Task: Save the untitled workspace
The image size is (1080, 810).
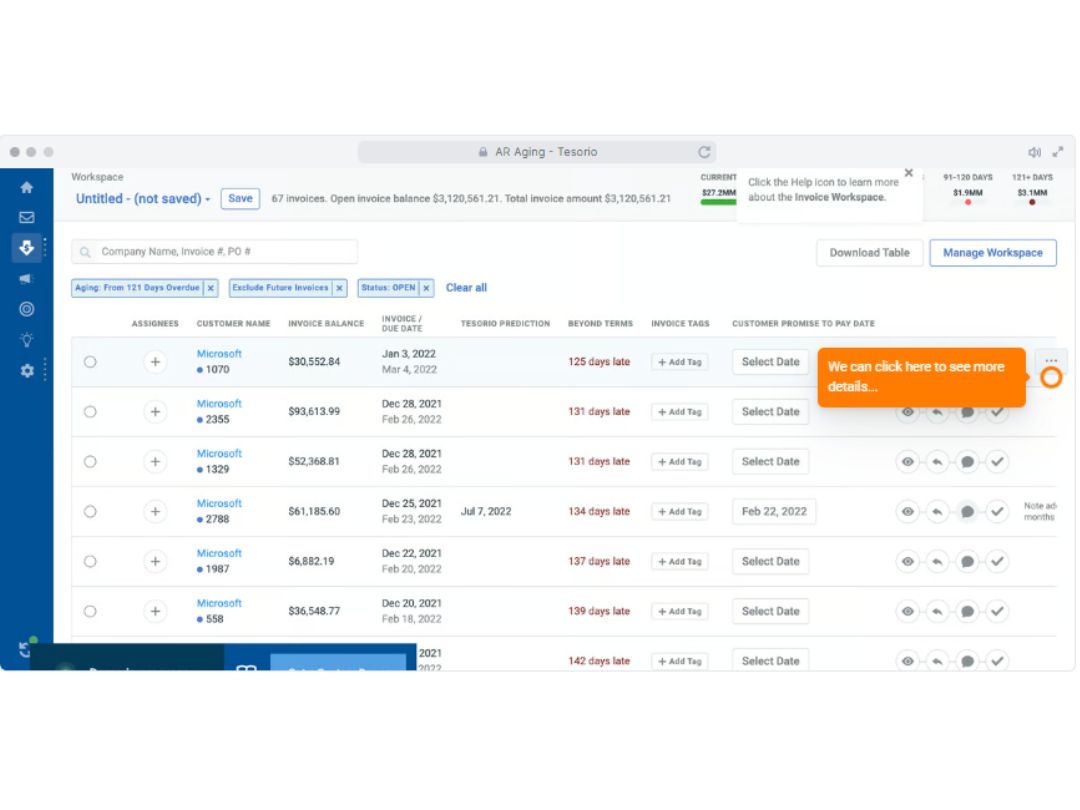Action: coord(240,198)
